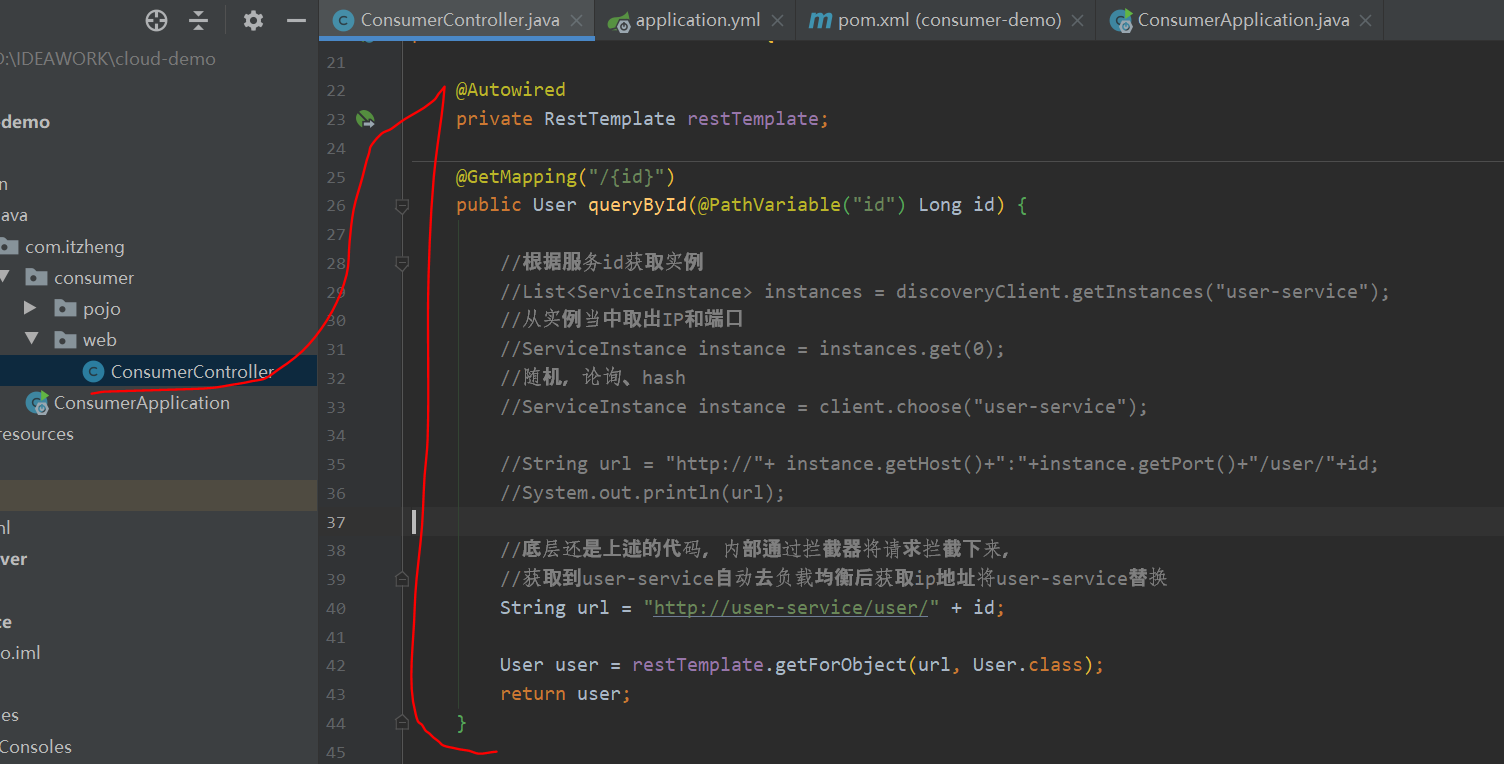The width and height of the screenshot is (1504, 764).
Task: Click the Spring bean gutter icon on line 23
Action: tap(365, 119)
